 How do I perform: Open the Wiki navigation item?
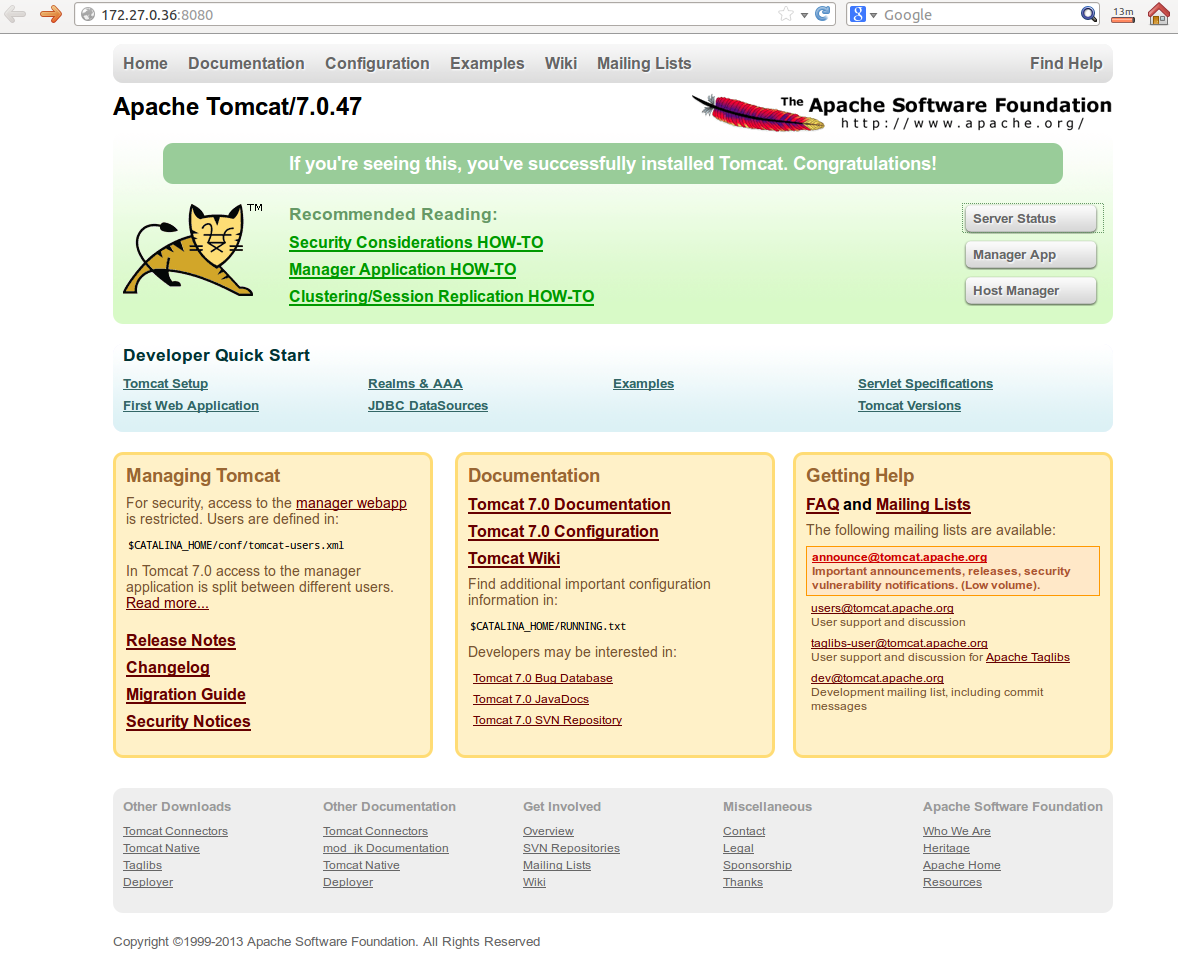coord(560,64)
